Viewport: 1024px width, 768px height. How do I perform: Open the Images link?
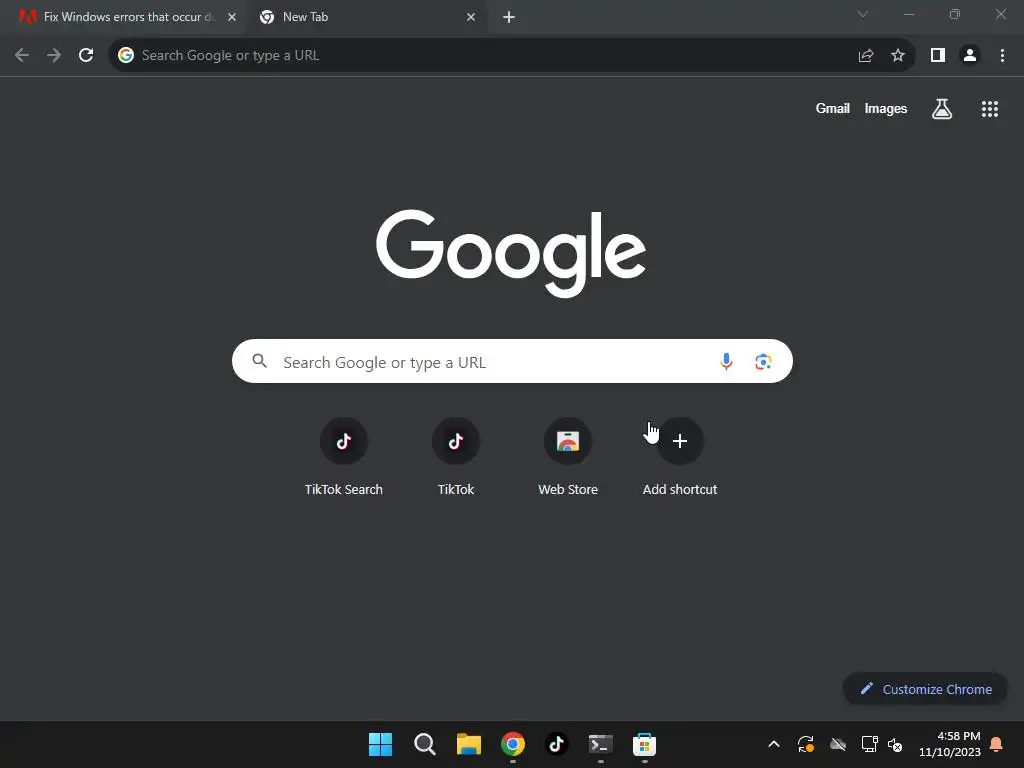pyautogui.click(x=886, y=108)
